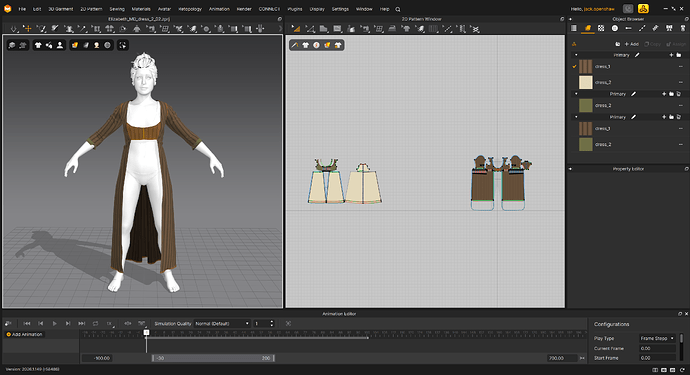The height and width of the screenshot is (375, 690).
Task: Click dress_1 in the third Primary group
Action: click(602, 129)
